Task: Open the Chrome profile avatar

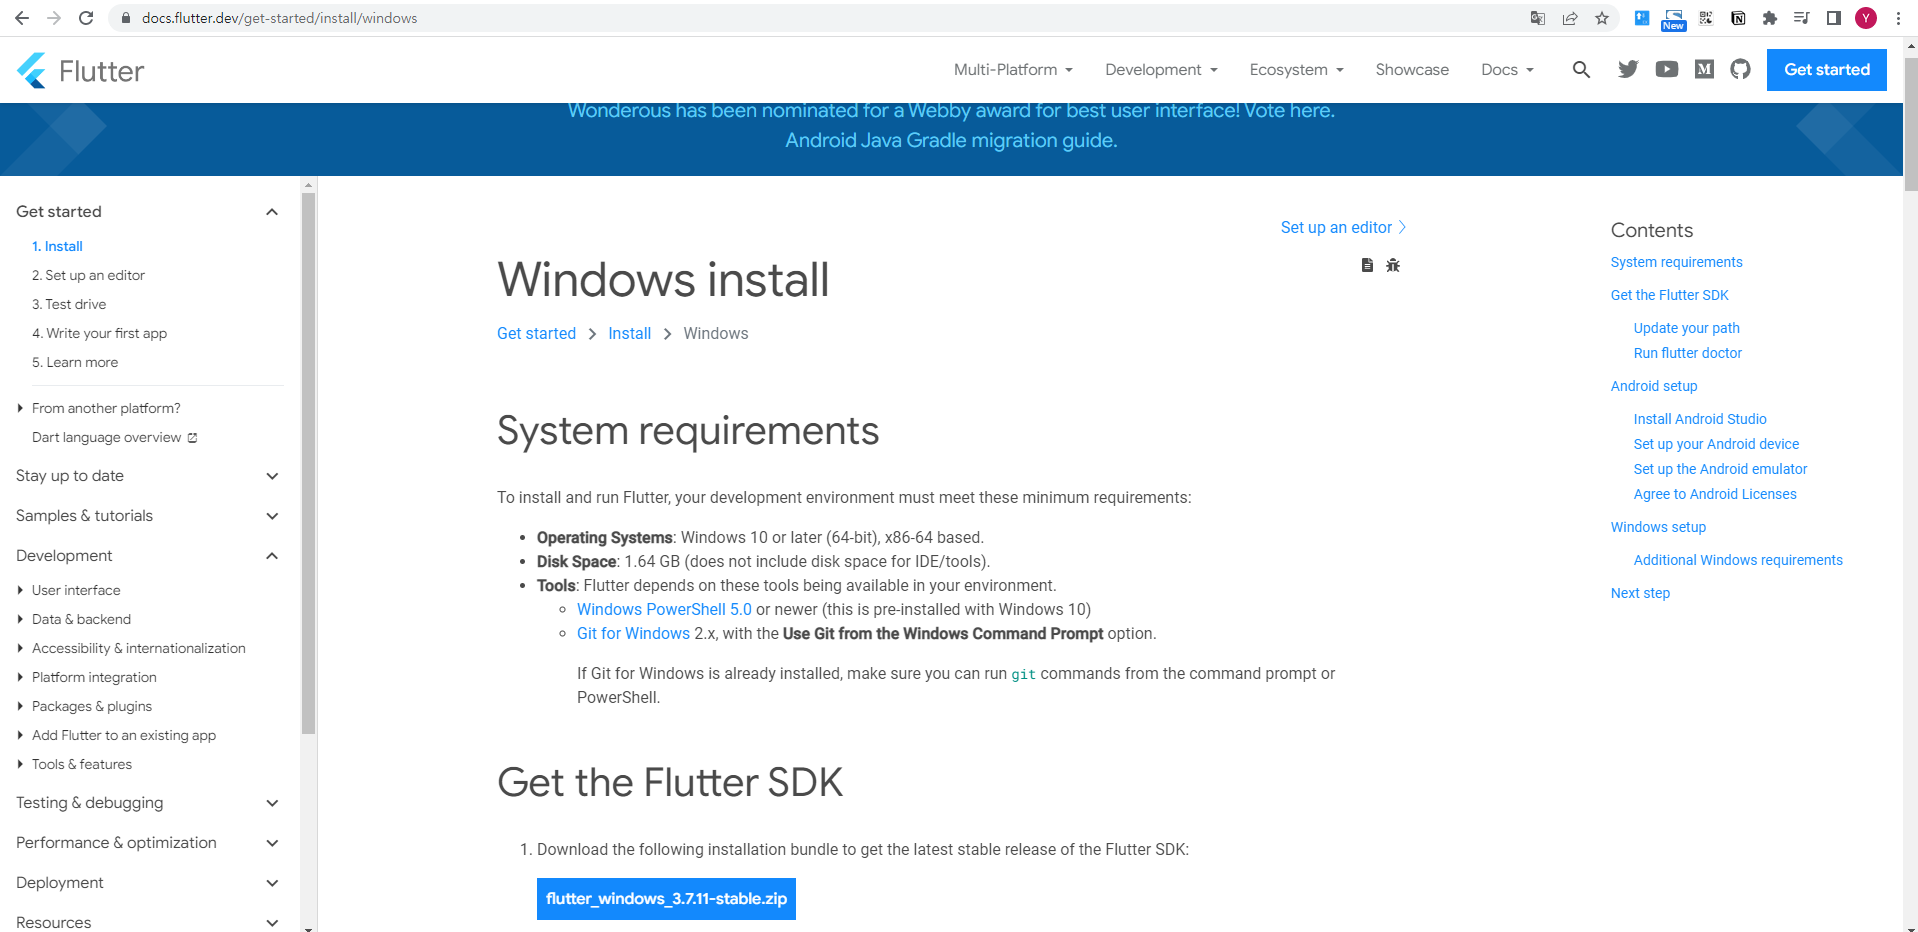Action: point(1866,18)
